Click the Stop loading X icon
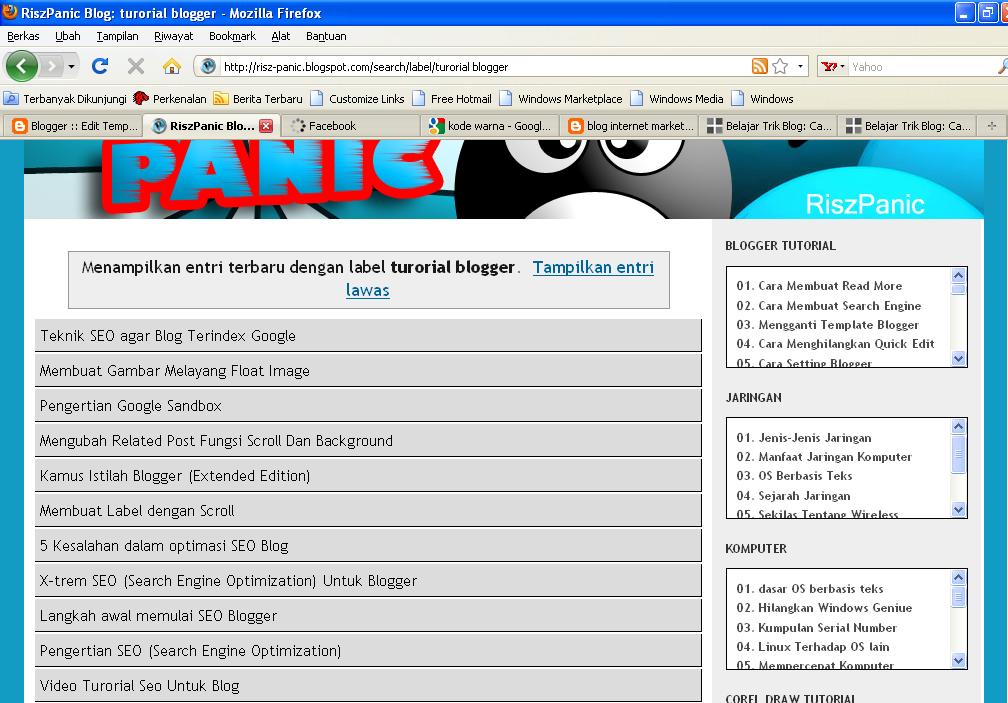 coord(135,66)
